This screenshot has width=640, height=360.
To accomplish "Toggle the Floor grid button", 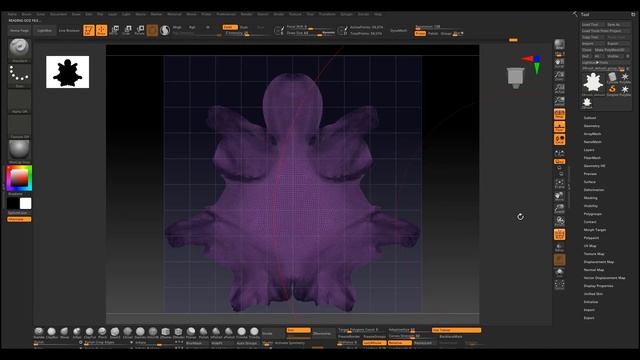I will coord(559,127).
